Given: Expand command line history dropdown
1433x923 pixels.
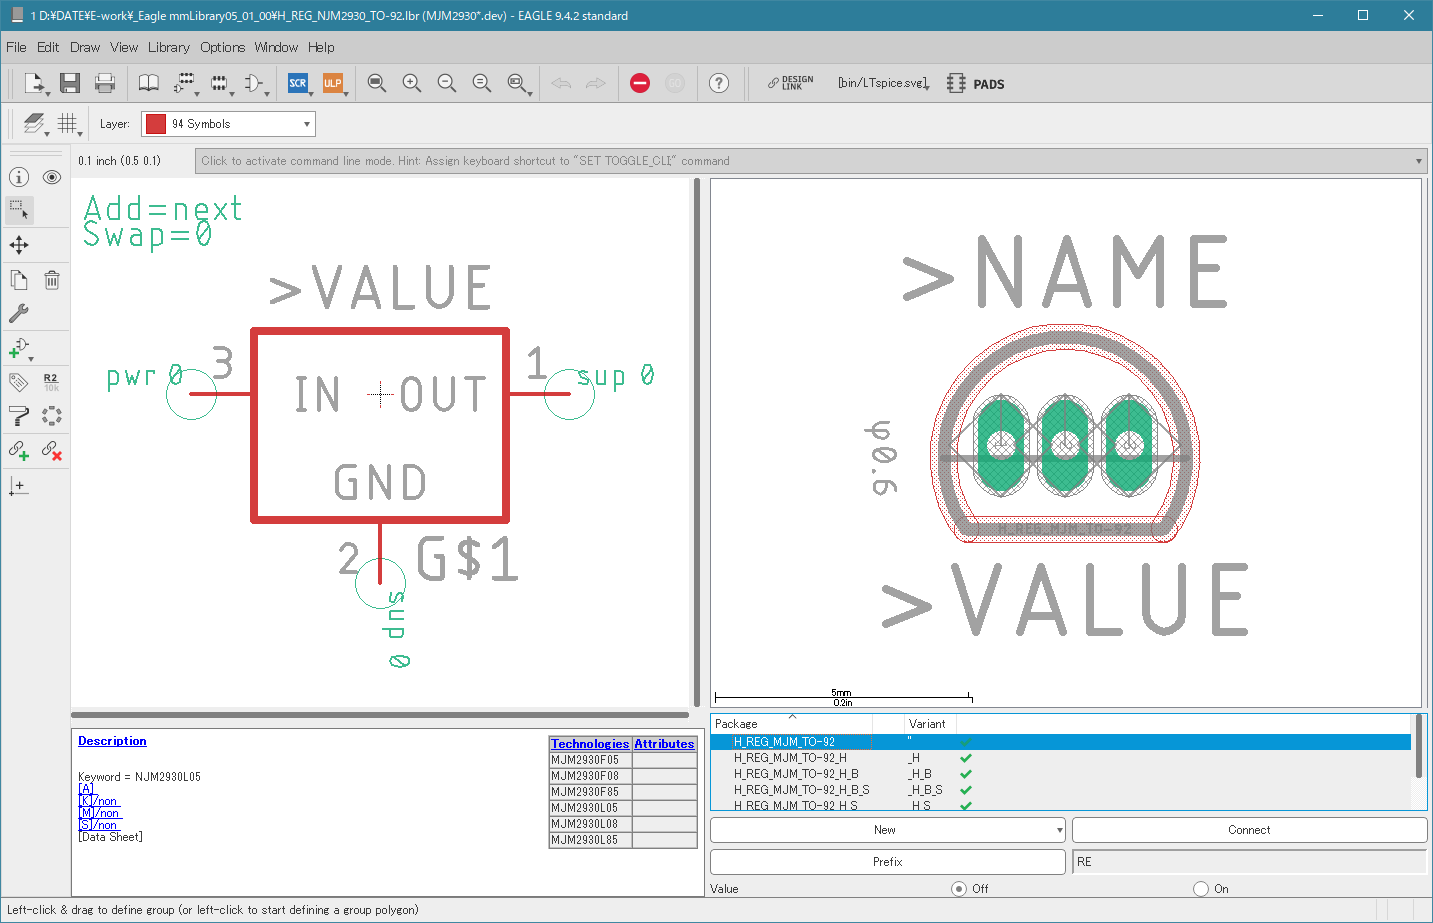Looking at the screenshot, I should pyautogui.click(x=1418, y=161).
